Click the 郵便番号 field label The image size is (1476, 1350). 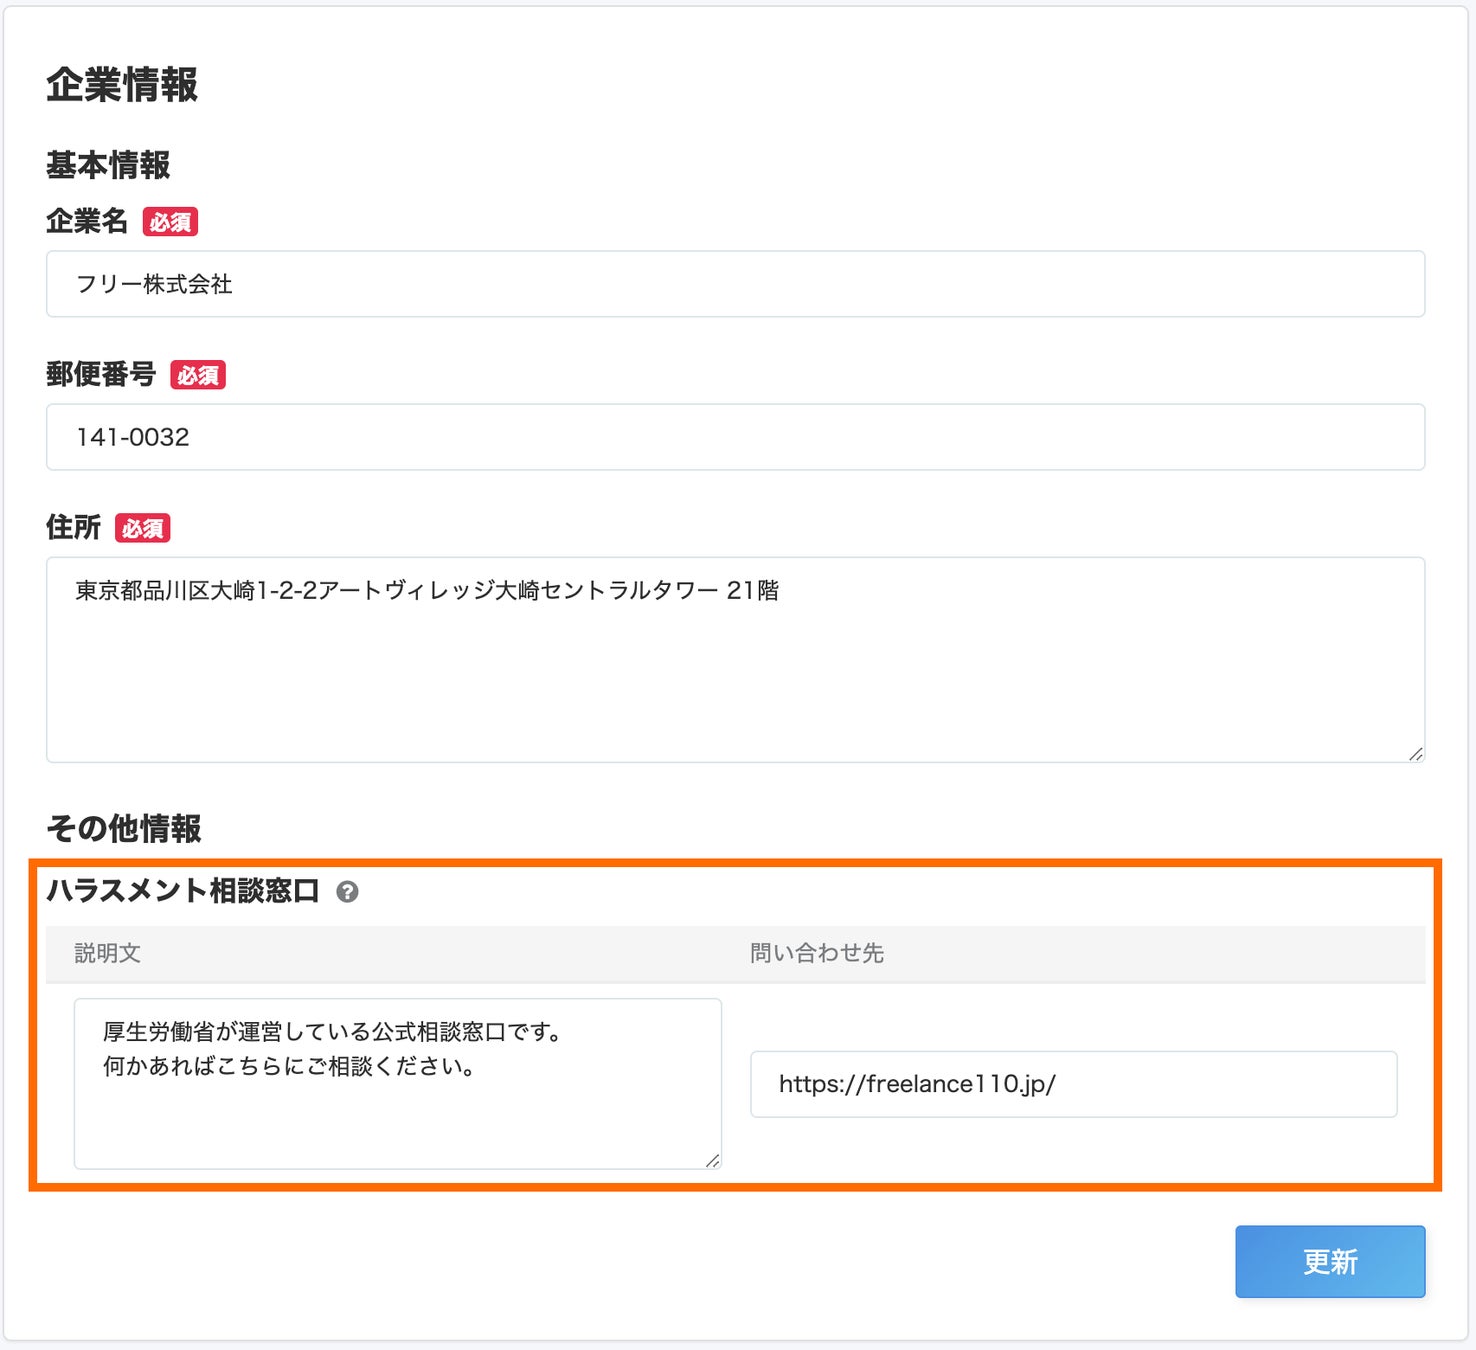[101, 374]
